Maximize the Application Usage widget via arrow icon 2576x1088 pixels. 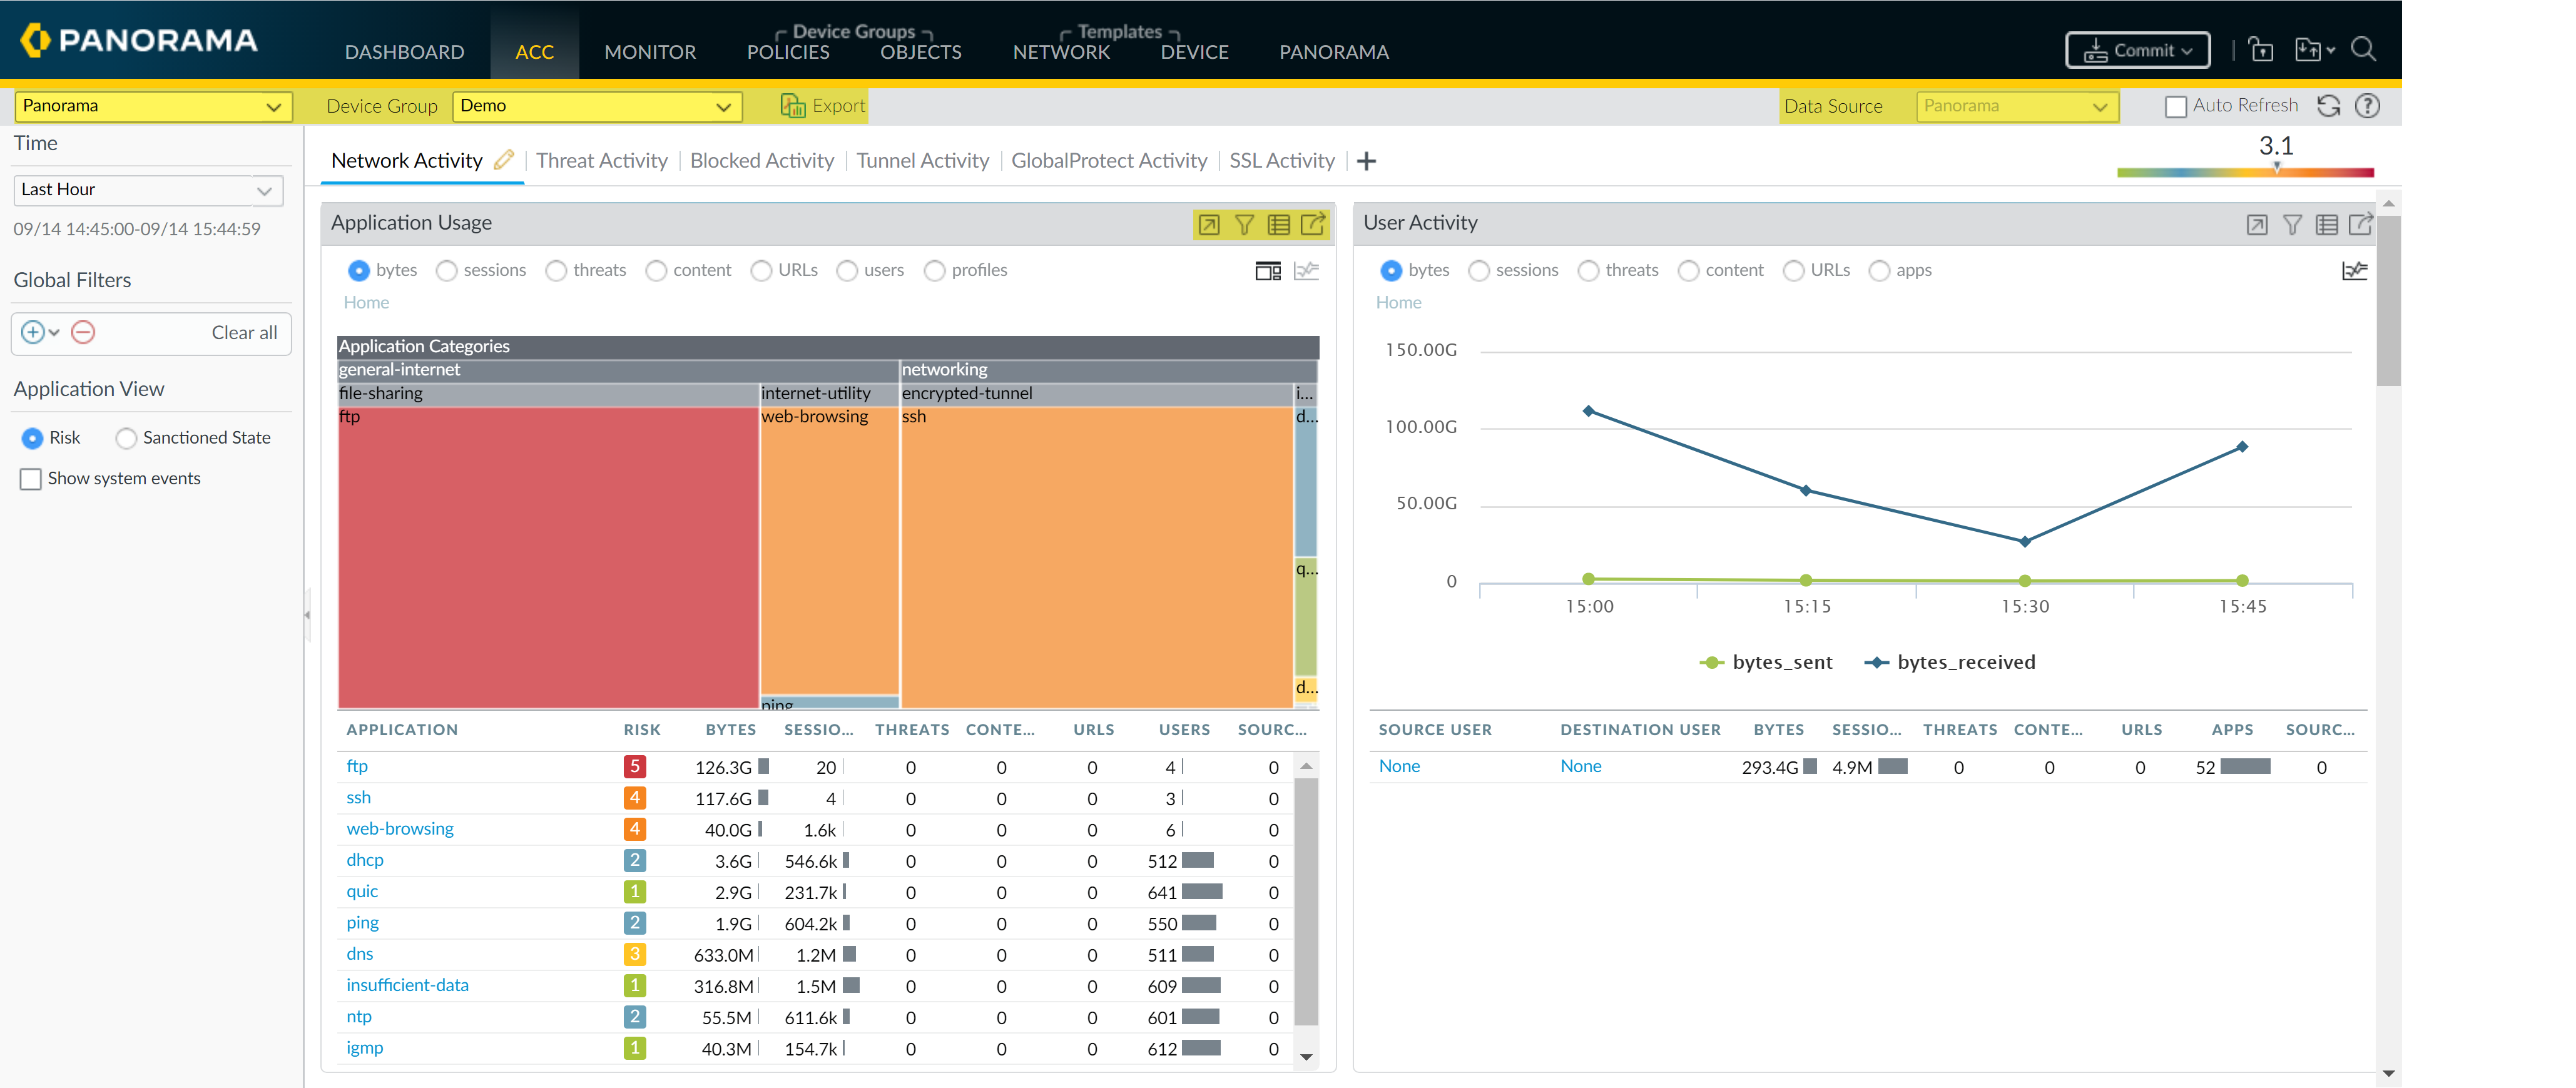(1209, 224)
